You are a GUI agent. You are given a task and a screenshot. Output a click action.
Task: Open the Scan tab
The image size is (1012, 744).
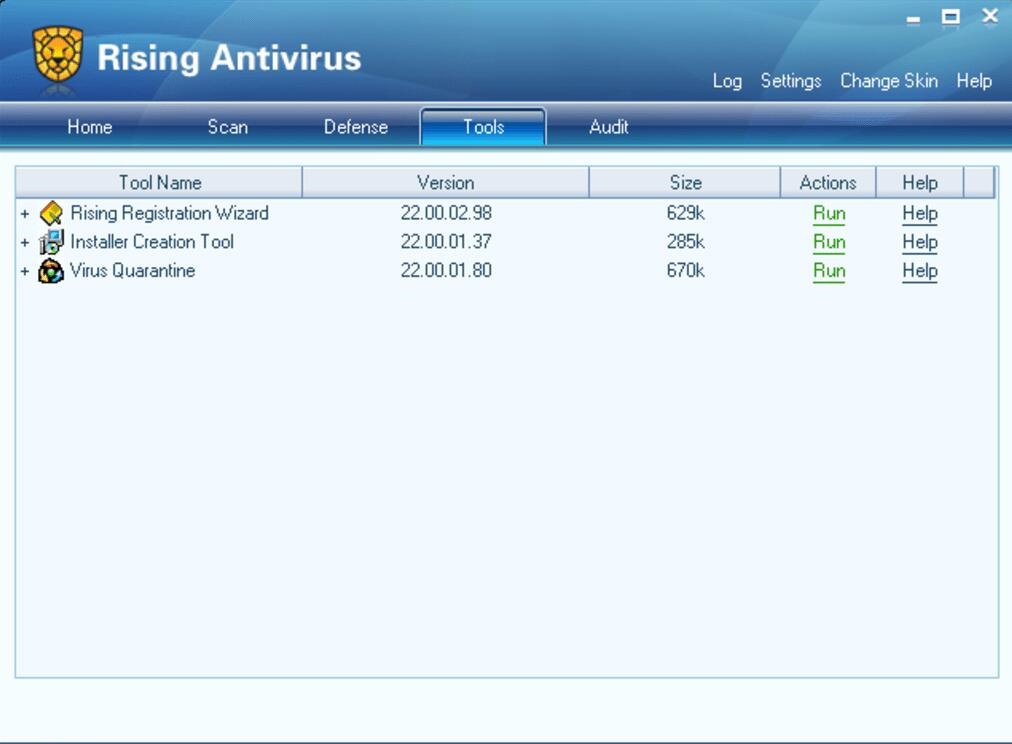click(x=227, y=127)
